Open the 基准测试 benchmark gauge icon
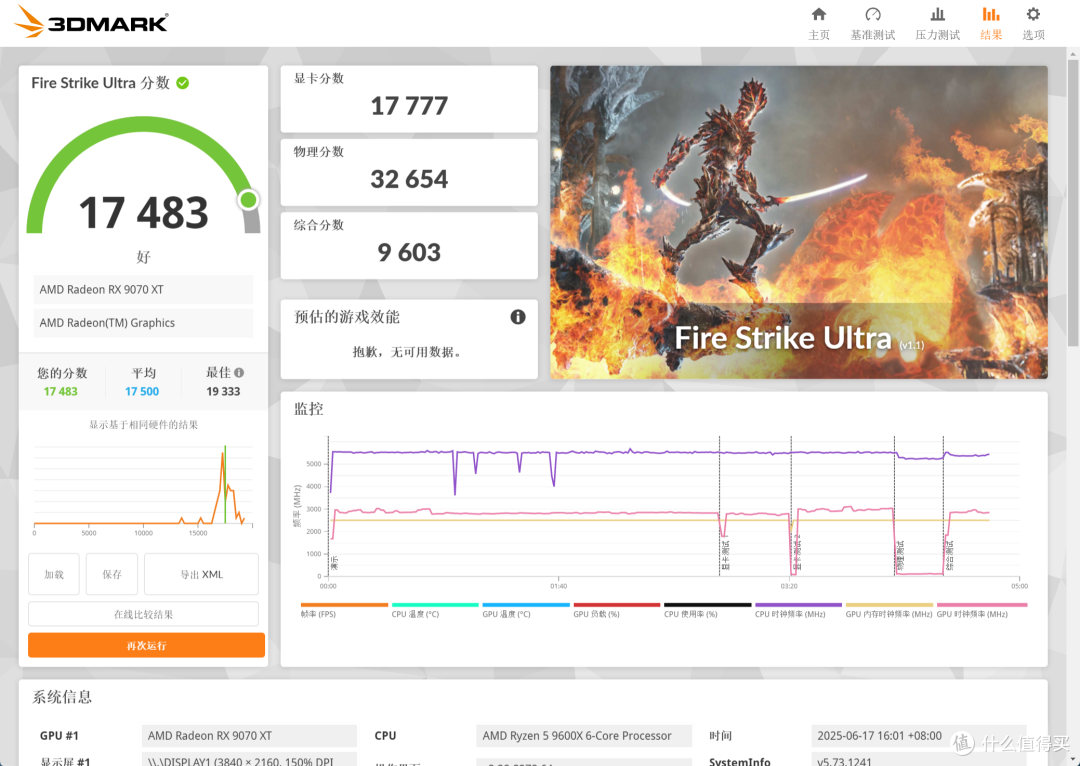This screenshot has width=1080, height=766. coord(873,14)
